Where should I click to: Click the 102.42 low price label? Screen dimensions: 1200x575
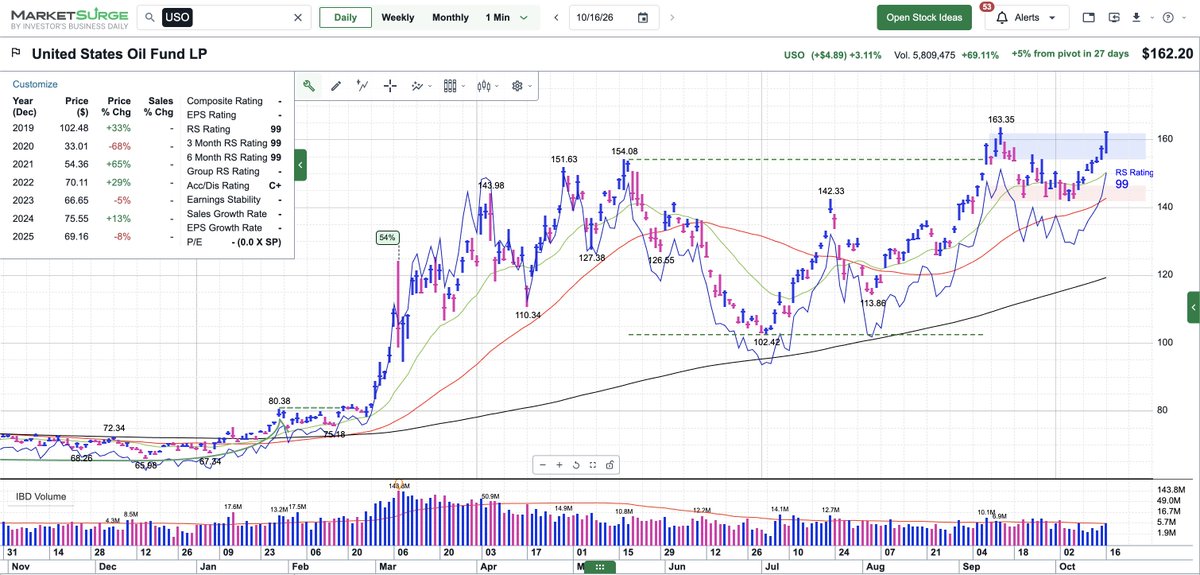coord(767,342)
